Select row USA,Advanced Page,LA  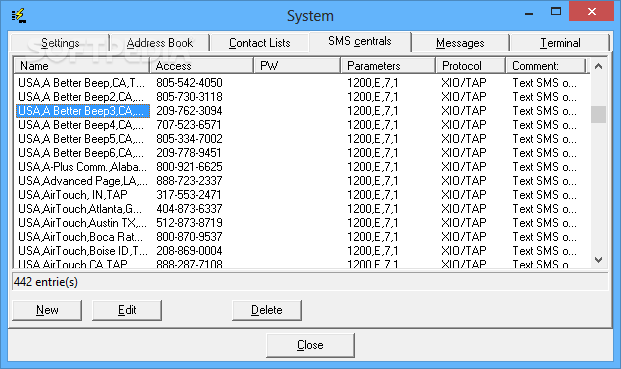click(x=303, y=181)
